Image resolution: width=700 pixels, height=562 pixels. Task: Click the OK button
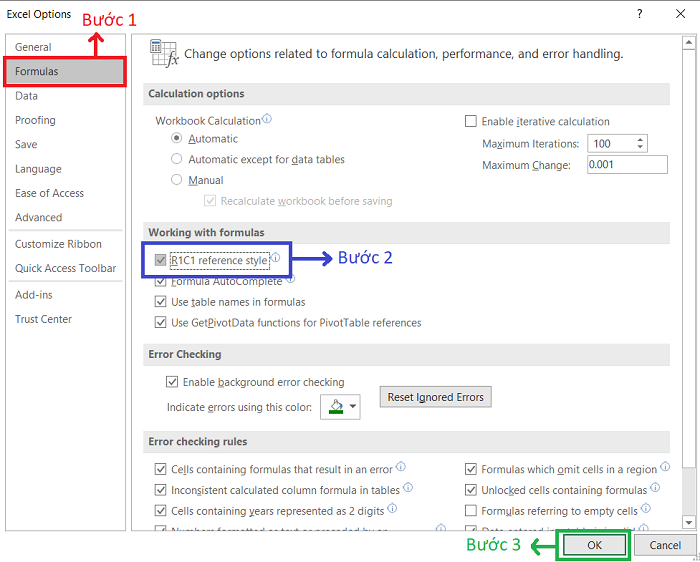point(594,545)
